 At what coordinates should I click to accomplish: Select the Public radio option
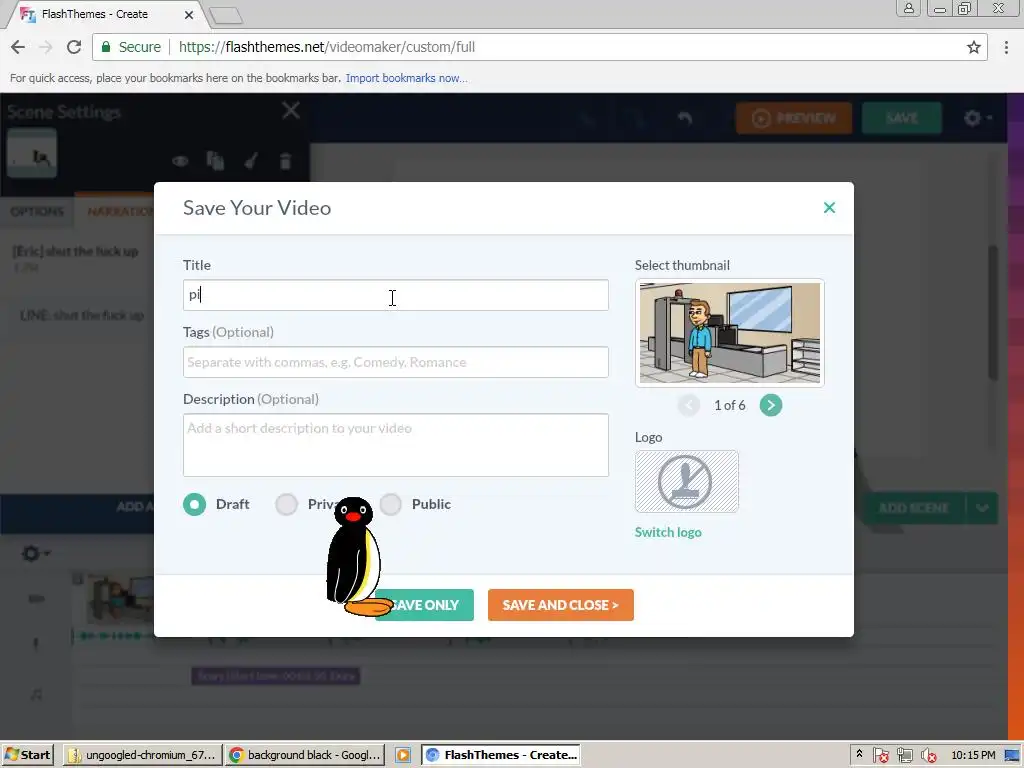tap(391, 504)
